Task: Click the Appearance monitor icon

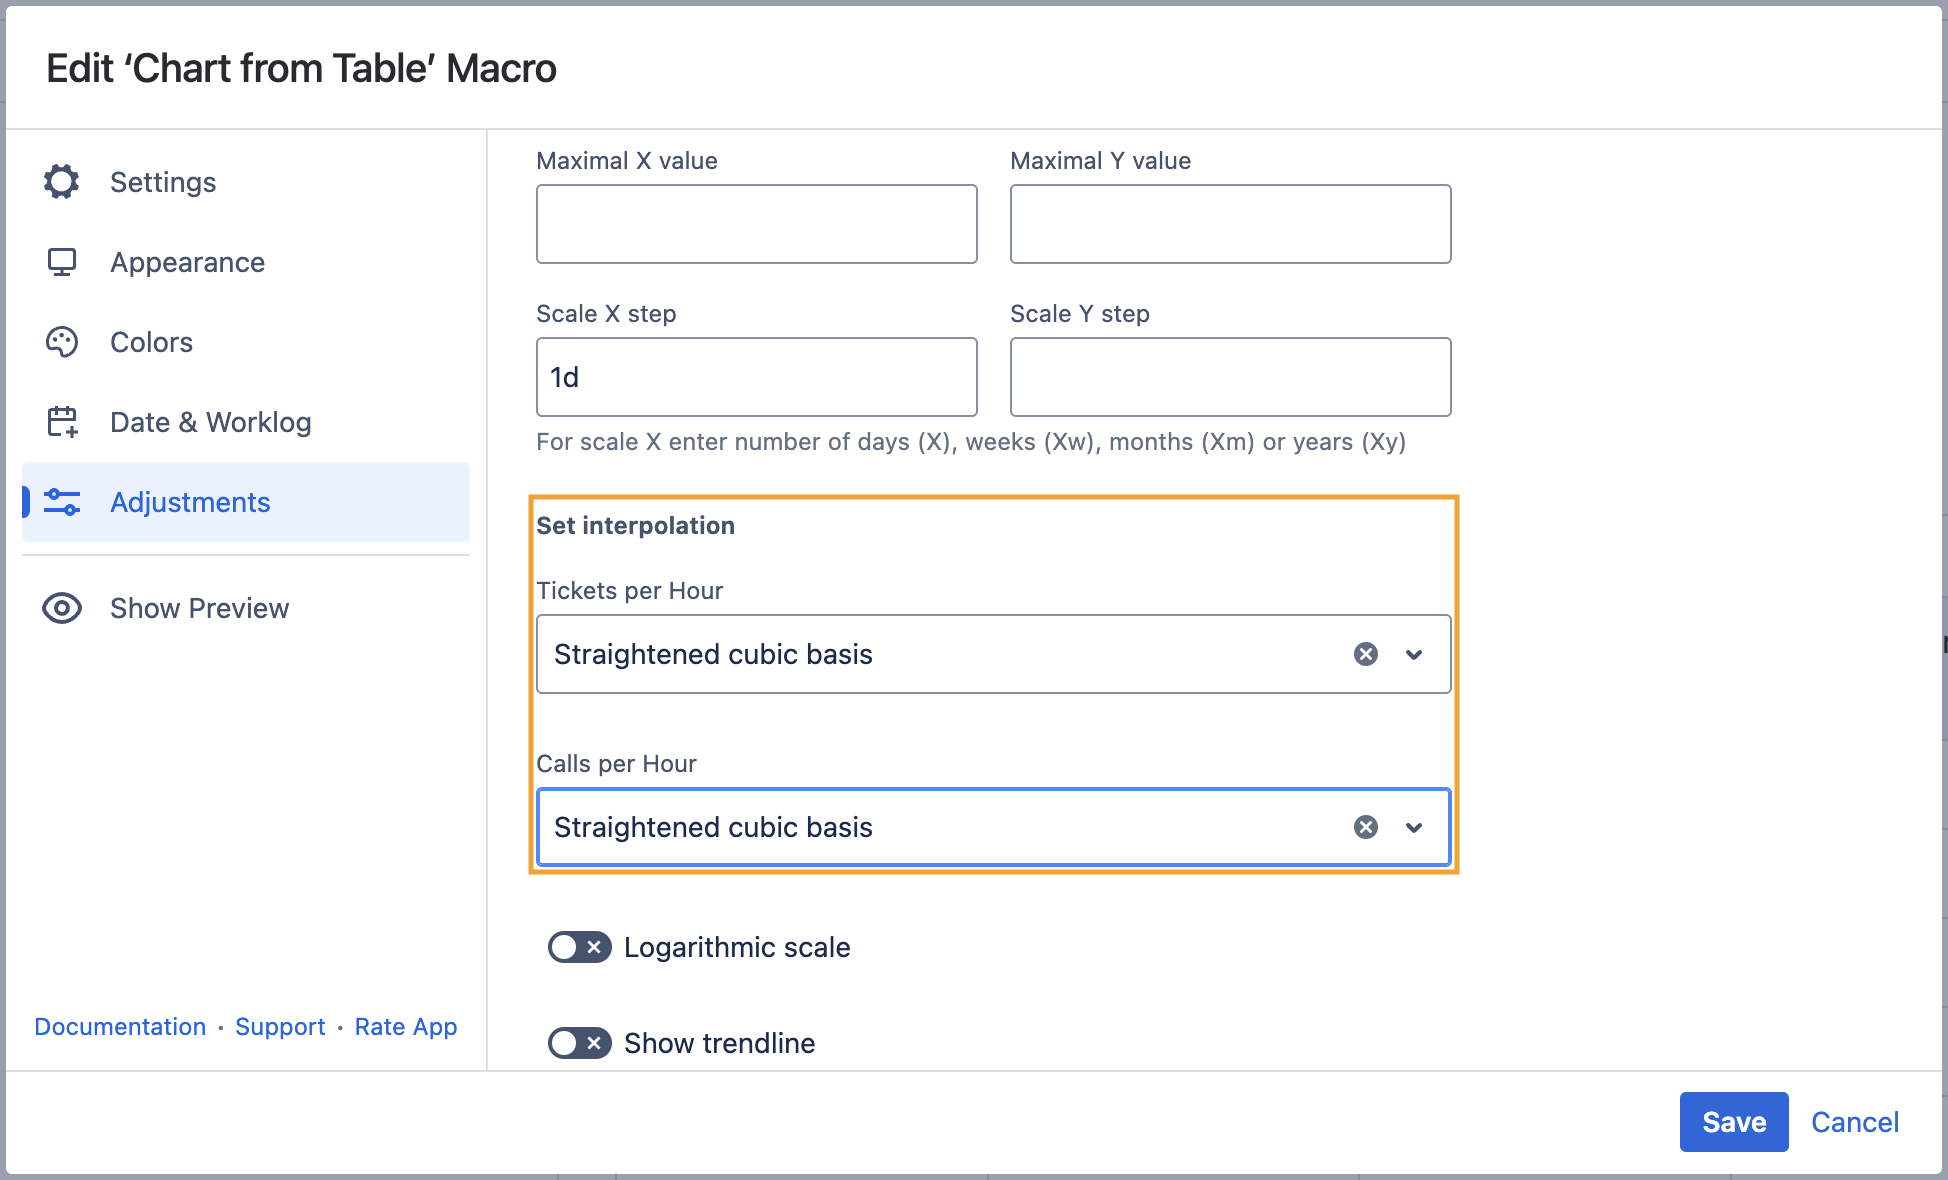Action: [61, 262]
